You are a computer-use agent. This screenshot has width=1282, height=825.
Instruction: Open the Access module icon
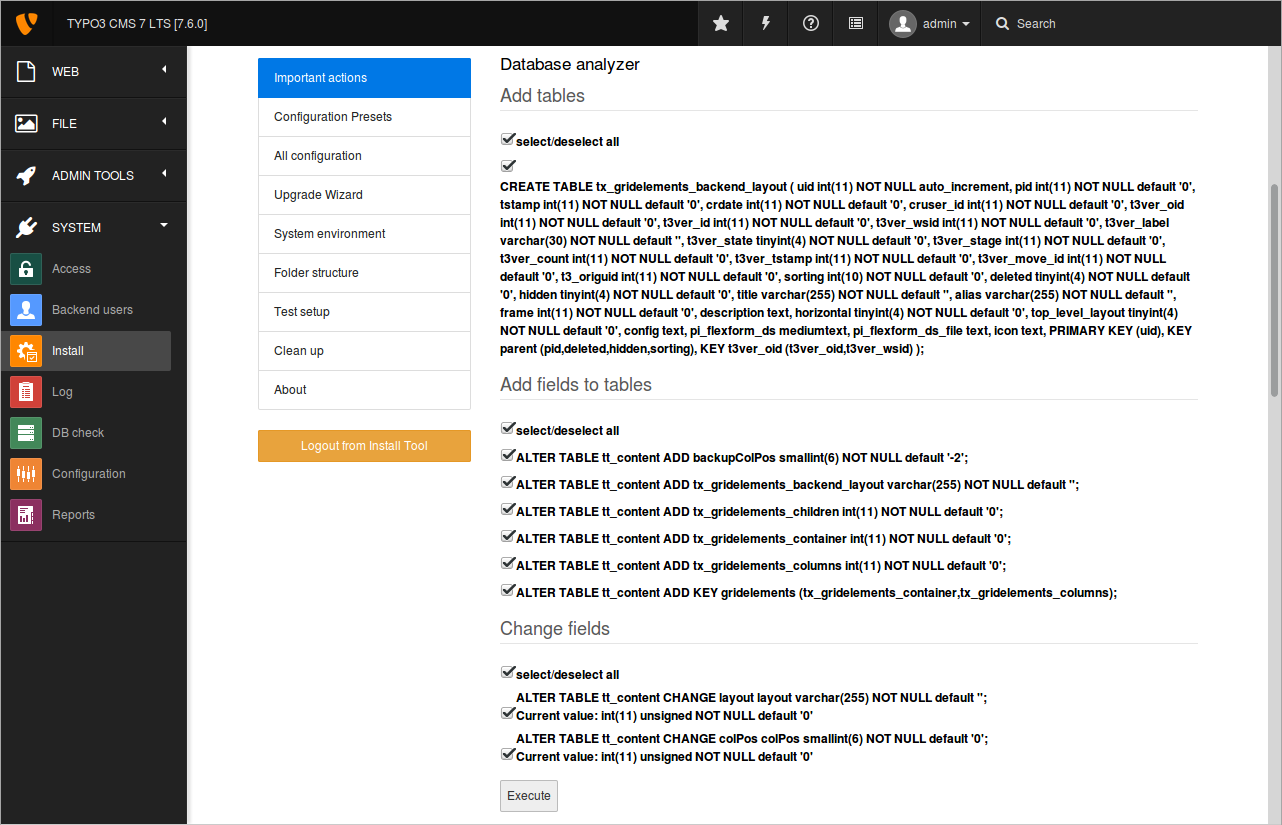click(26, 269)
